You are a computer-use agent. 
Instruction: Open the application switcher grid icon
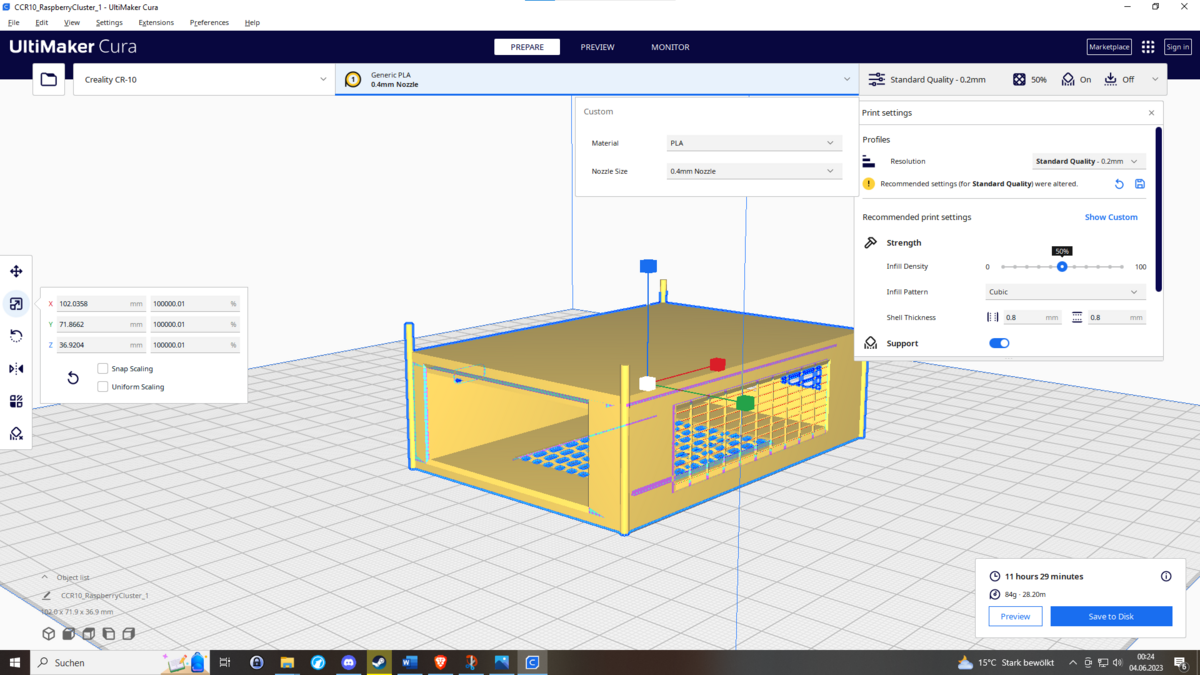pyautogui.click(x=1148, y=47)
